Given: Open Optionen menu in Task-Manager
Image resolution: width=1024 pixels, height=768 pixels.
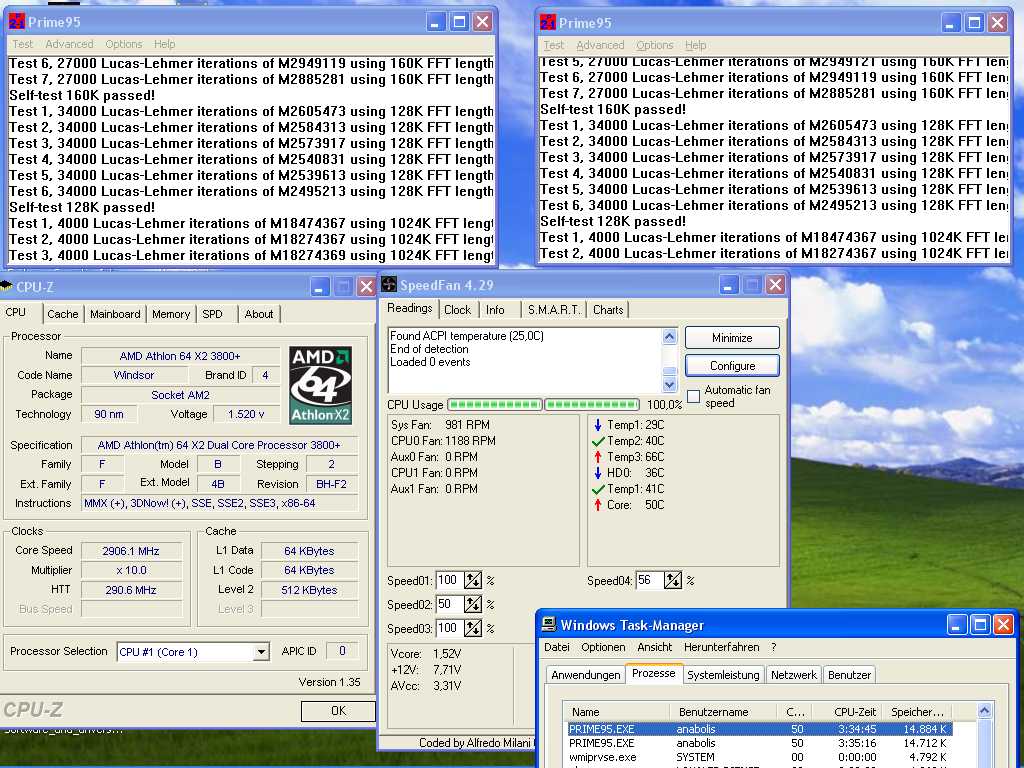Looking at the screenshot, I should click(x=603, y=647).
